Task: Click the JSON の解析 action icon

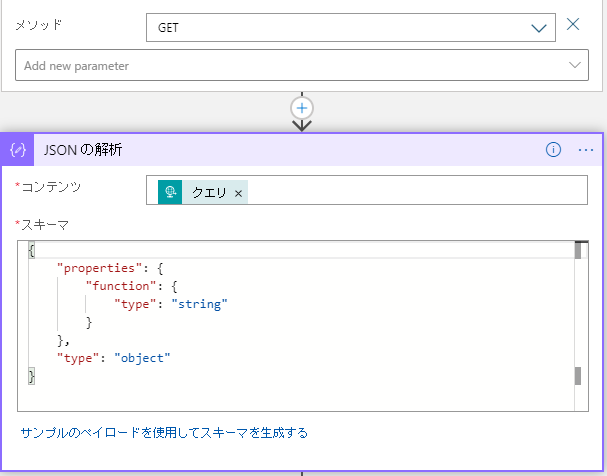Action: tap(18, 150)
